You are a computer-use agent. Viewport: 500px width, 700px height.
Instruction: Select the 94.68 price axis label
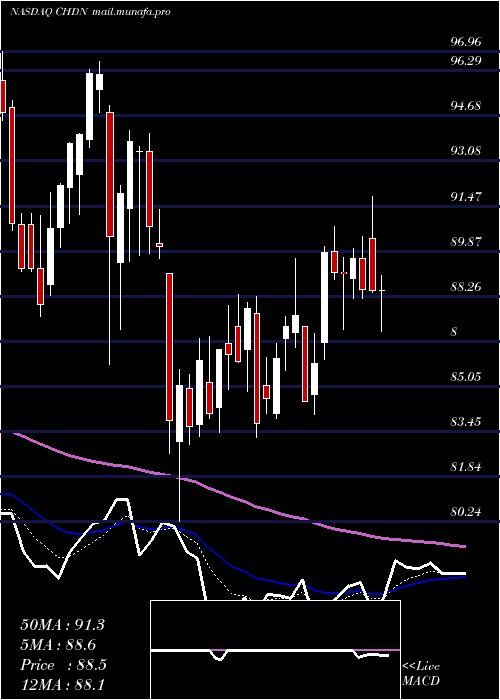pos(466,106)
